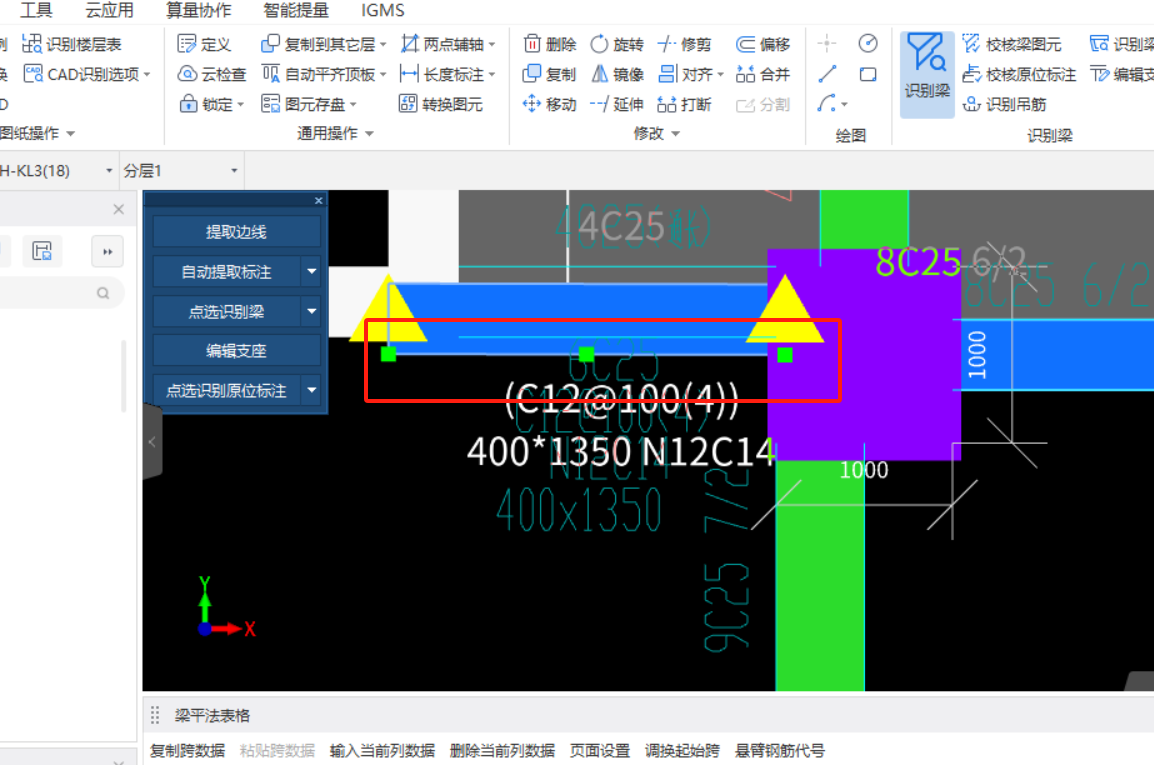This screenshot has width=1154, height=765.
Task: Select 长度标注 tool
Action: pyautogui.click(x=447, y=74)
